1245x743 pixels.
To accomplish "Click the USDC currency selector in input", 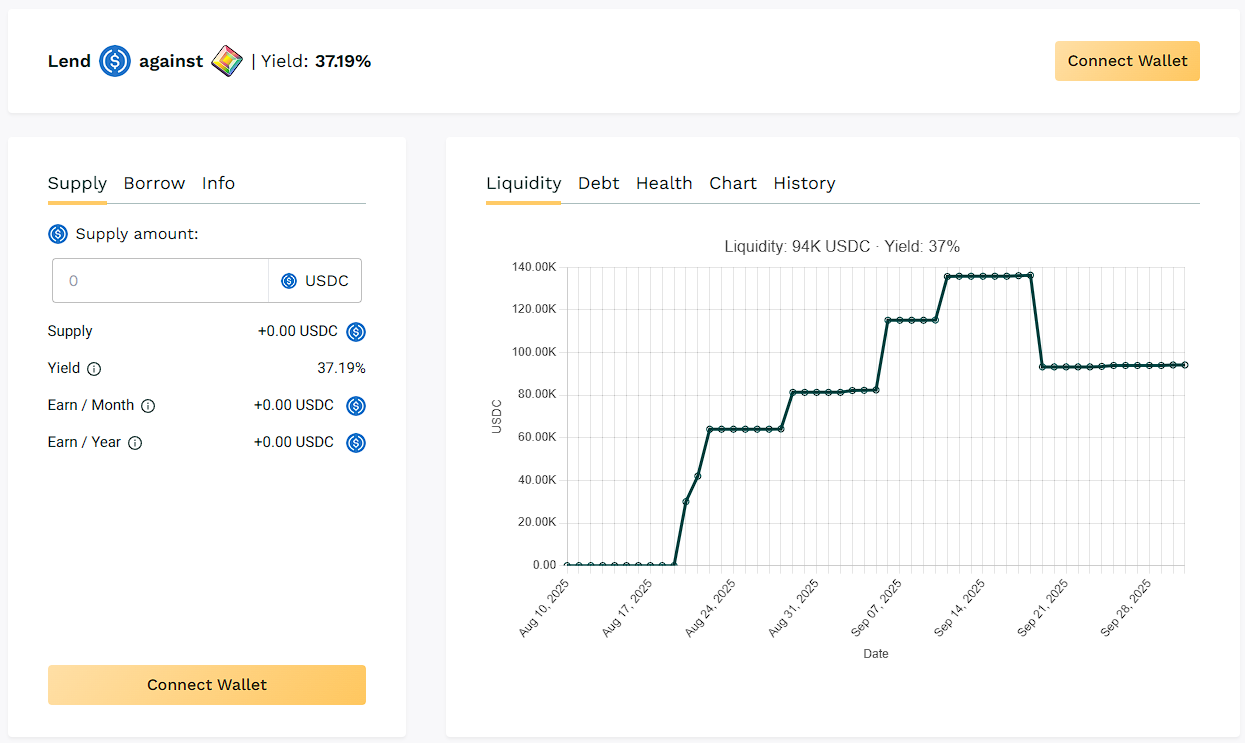I will coord(315,281).
